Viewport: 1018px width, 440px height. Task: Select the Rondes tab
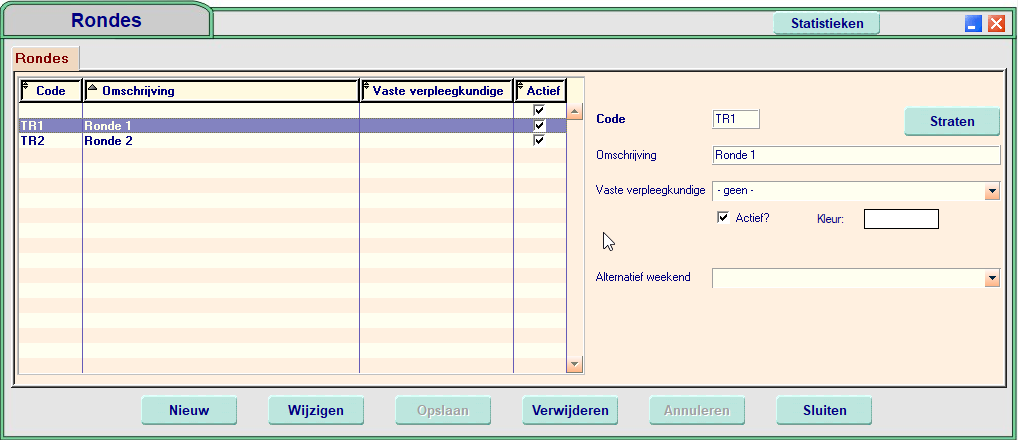pos(42,58)
